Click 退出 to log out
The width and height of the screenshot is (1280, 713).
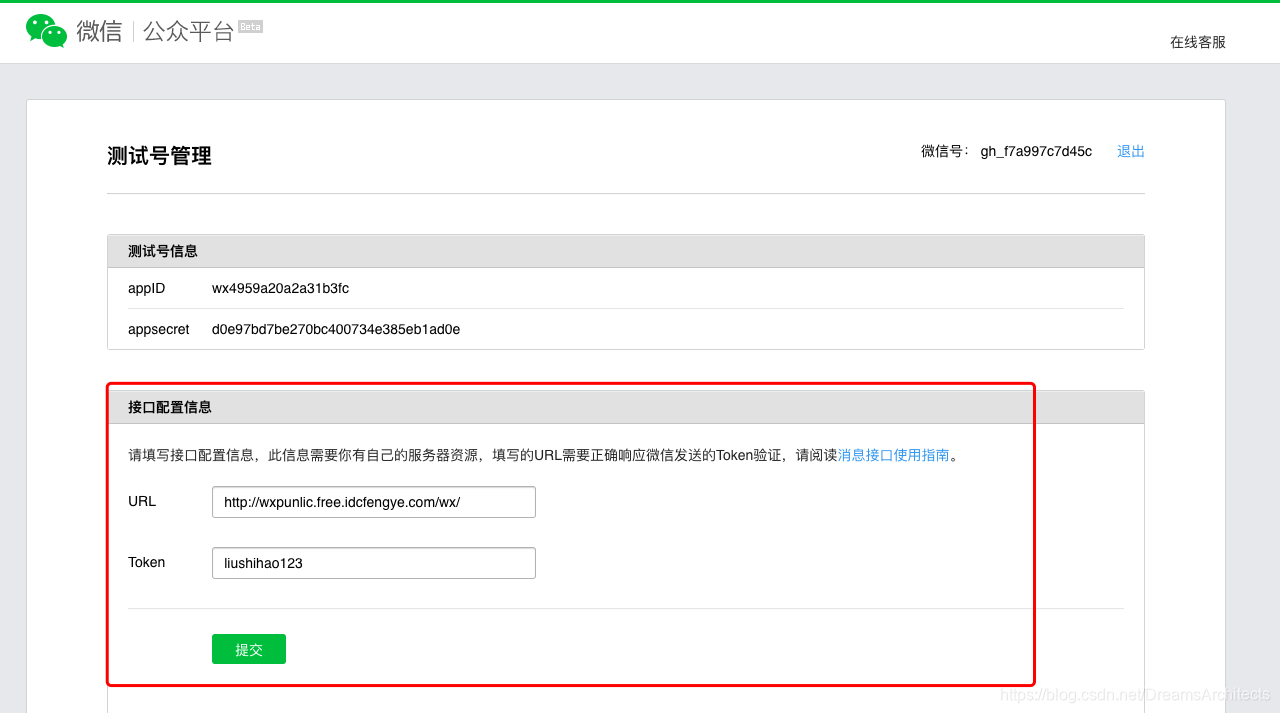1131,151
